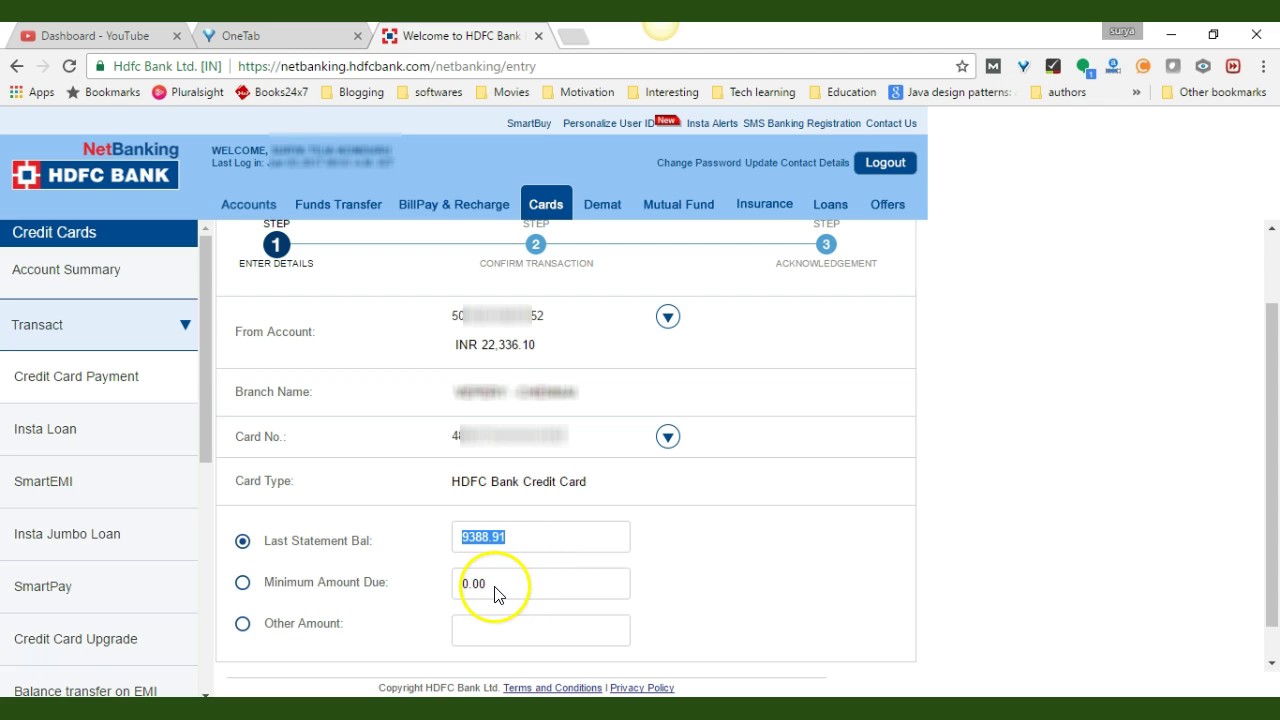
Task: Open the Update Contact Details link
Action: pos(797,163)
